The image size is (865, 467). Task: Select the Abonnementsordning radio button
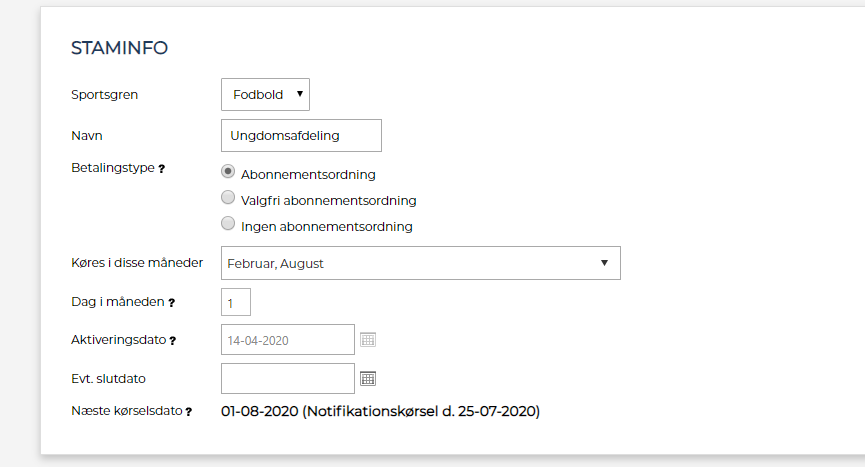(x=228, y=172)
